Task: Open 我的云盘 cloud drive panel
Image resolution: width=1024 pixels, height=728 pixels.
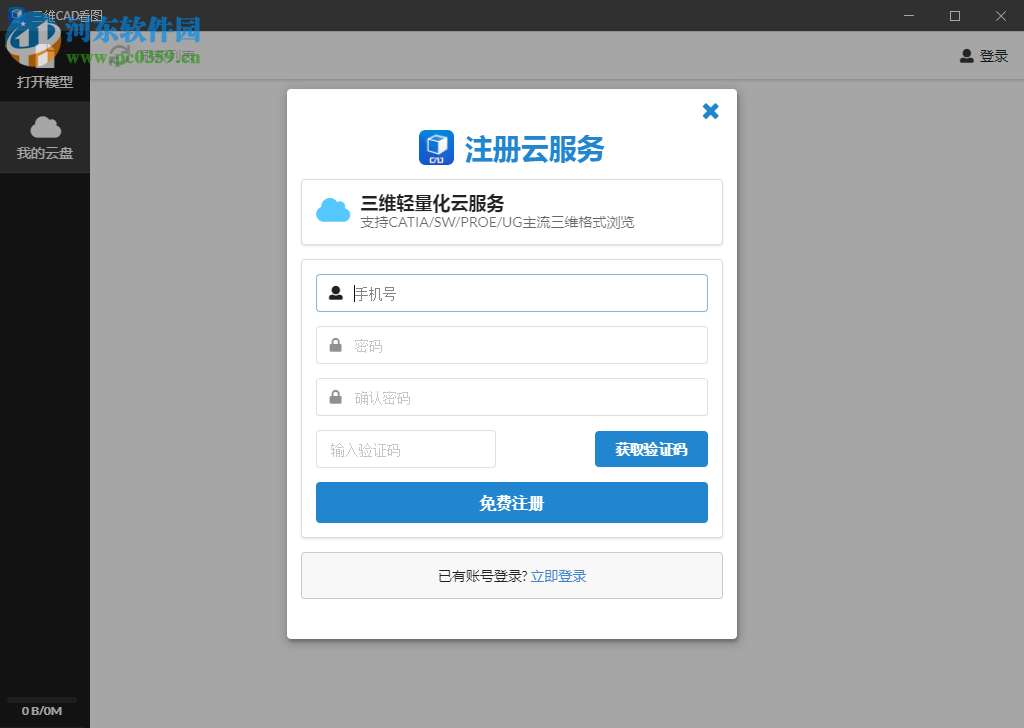Action: click(x=44, y=138)
